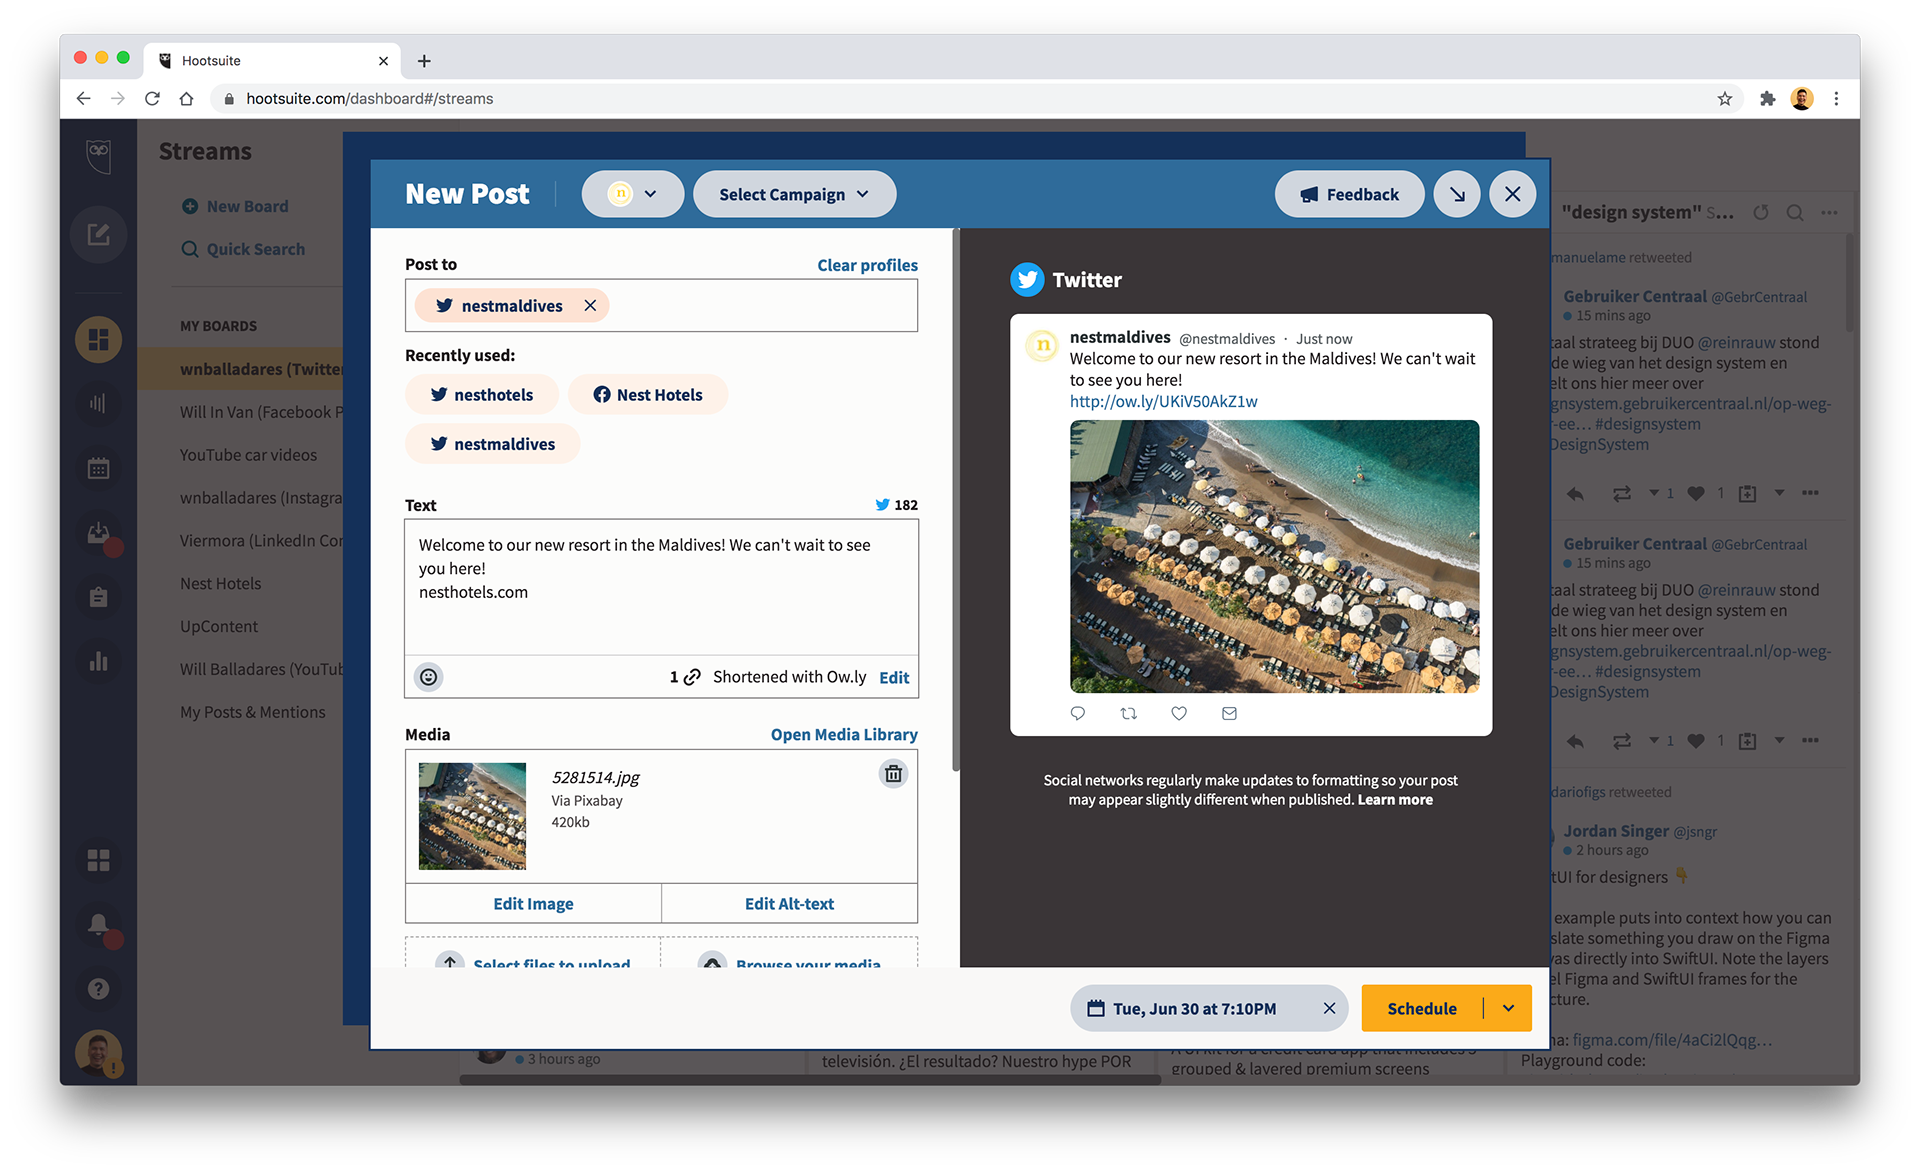Open the YouTube car videos board

[x=248, y=455]
